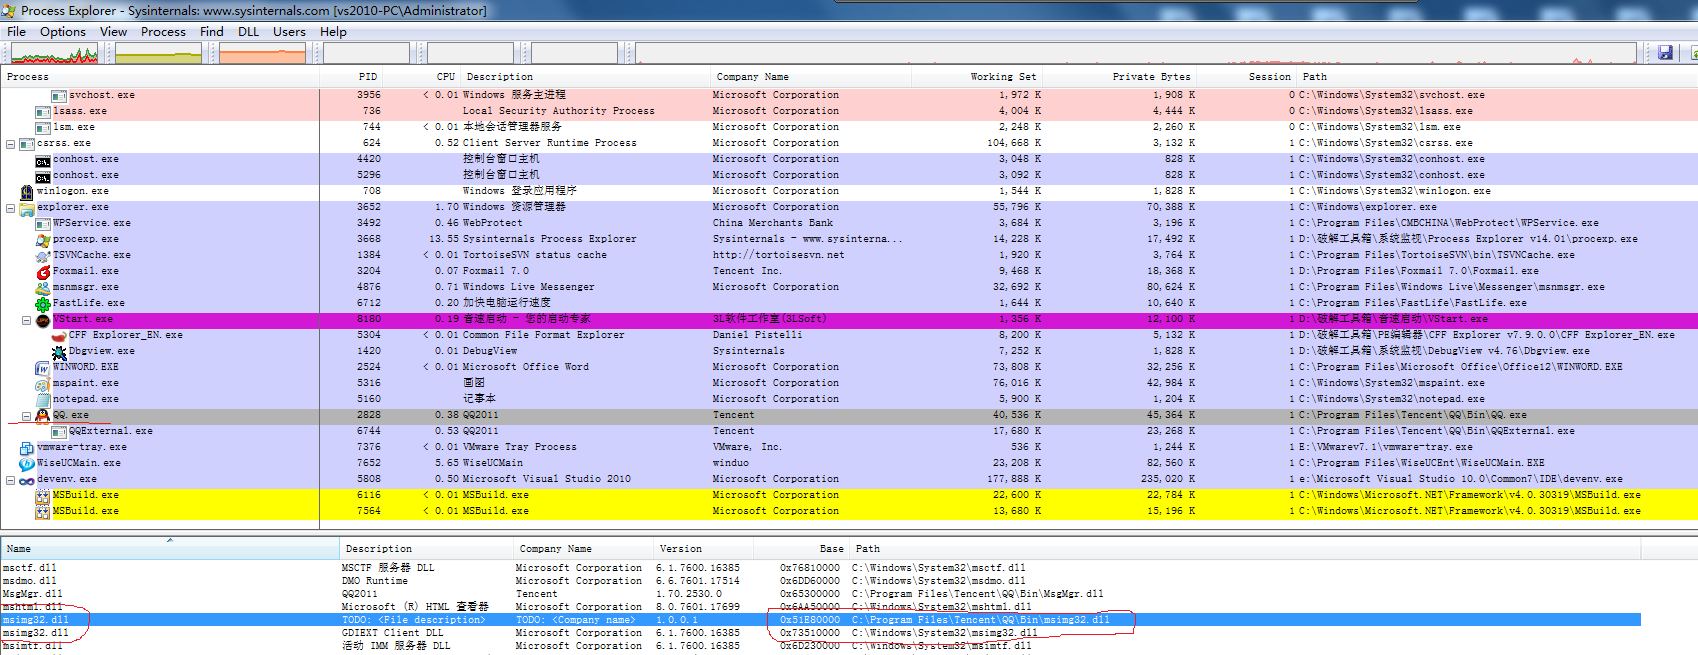Click the conhost.exe icon with PID 5296
Image resolution: width=1698 pixels, height=655 pixels.
coord(43,176)
